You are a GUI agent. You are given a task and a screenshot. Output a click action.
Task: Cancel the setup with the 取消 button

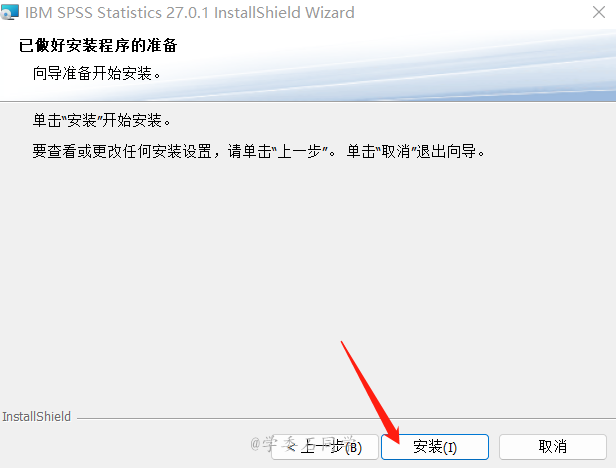(x=553, y=447)
